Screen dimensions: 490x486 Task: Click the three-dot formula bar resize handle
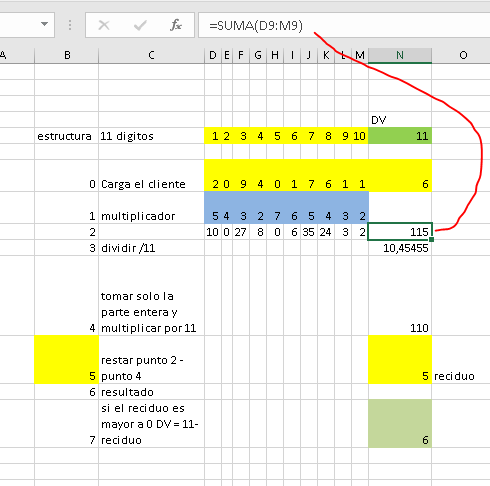pos(70,25)
